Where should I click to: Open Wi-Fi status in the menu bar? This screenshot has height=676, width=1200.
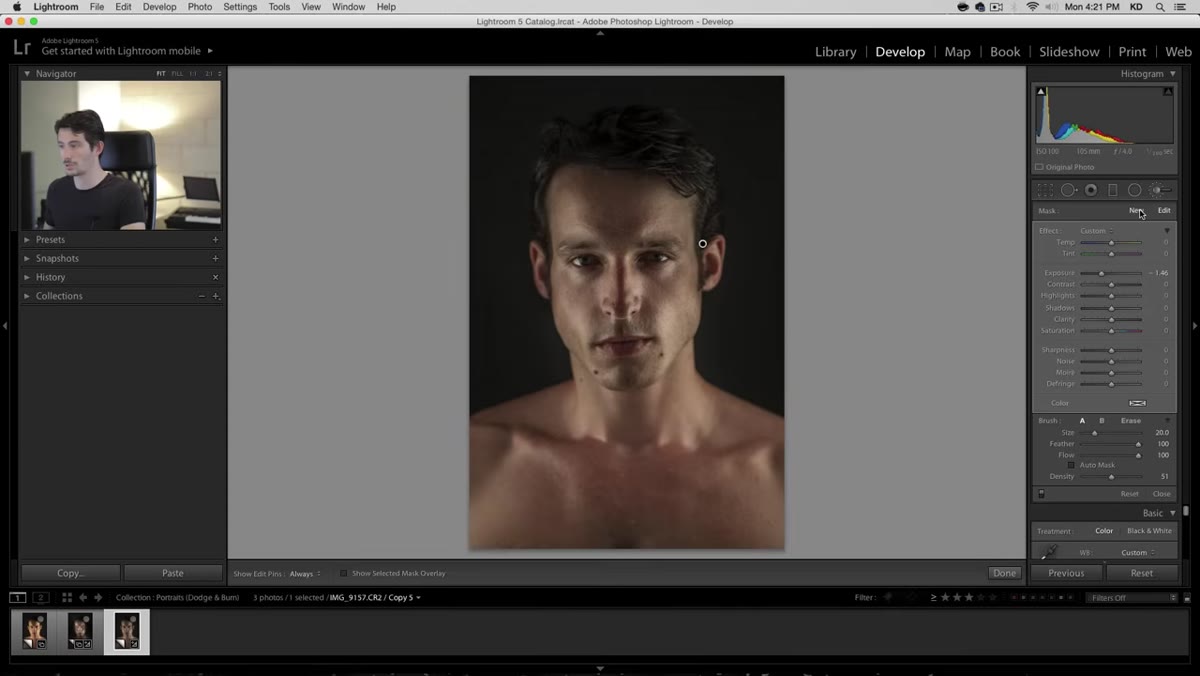pos(1032,7)
